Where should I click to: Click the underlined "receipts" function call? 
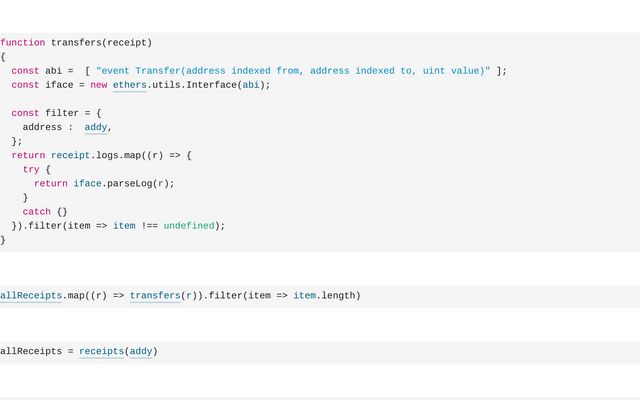pyautogui.click(x=101, y=351)
